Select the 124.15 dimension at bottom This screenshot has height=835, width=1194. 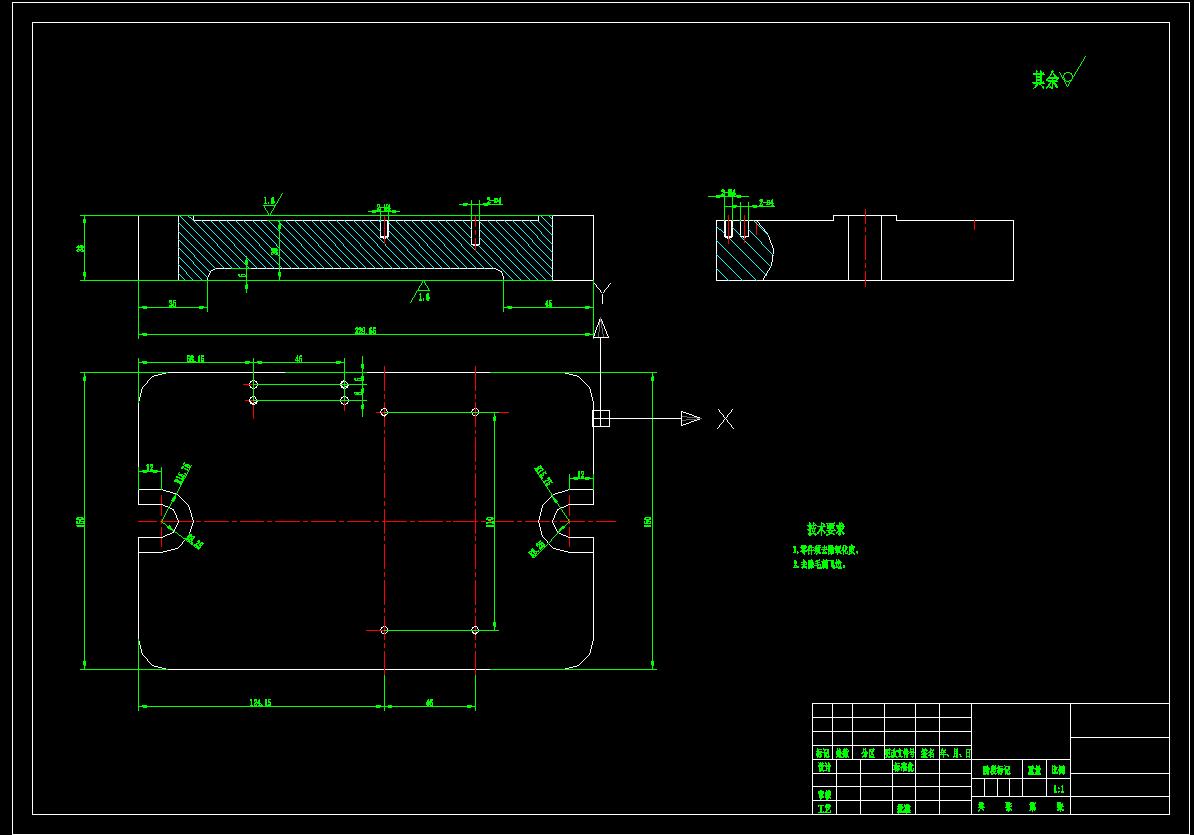[x=260, y=703]
